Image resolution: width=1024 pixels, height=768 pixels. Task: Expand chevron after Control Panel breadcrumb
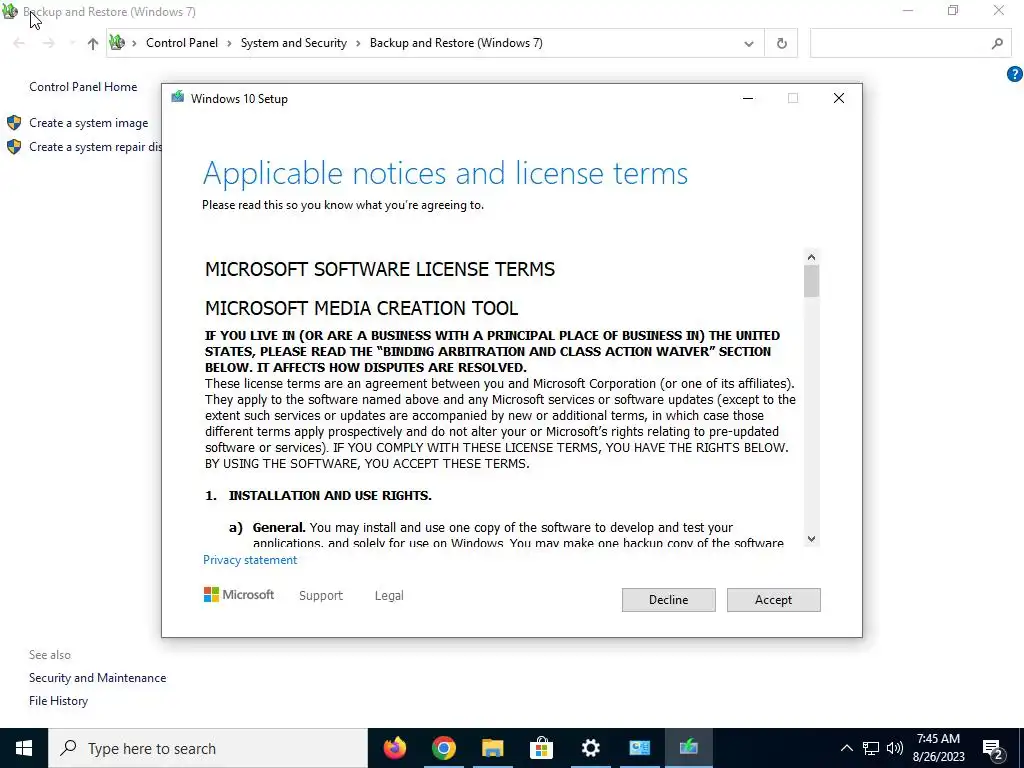229,43
